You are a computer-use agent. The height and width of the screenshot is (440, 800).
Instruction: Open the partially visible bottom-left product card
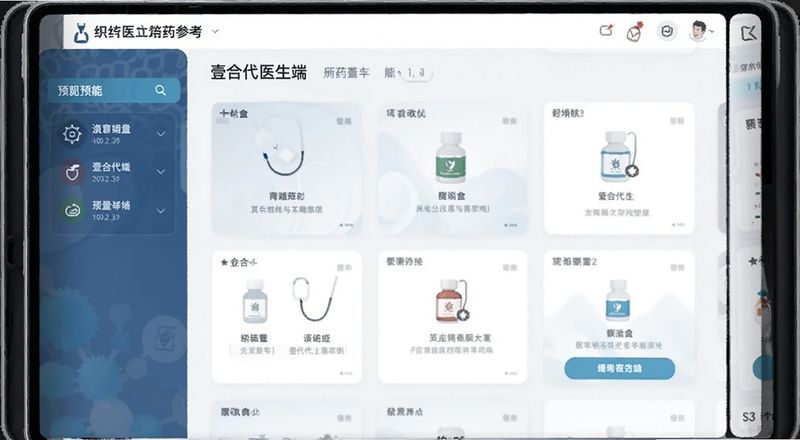287,419
